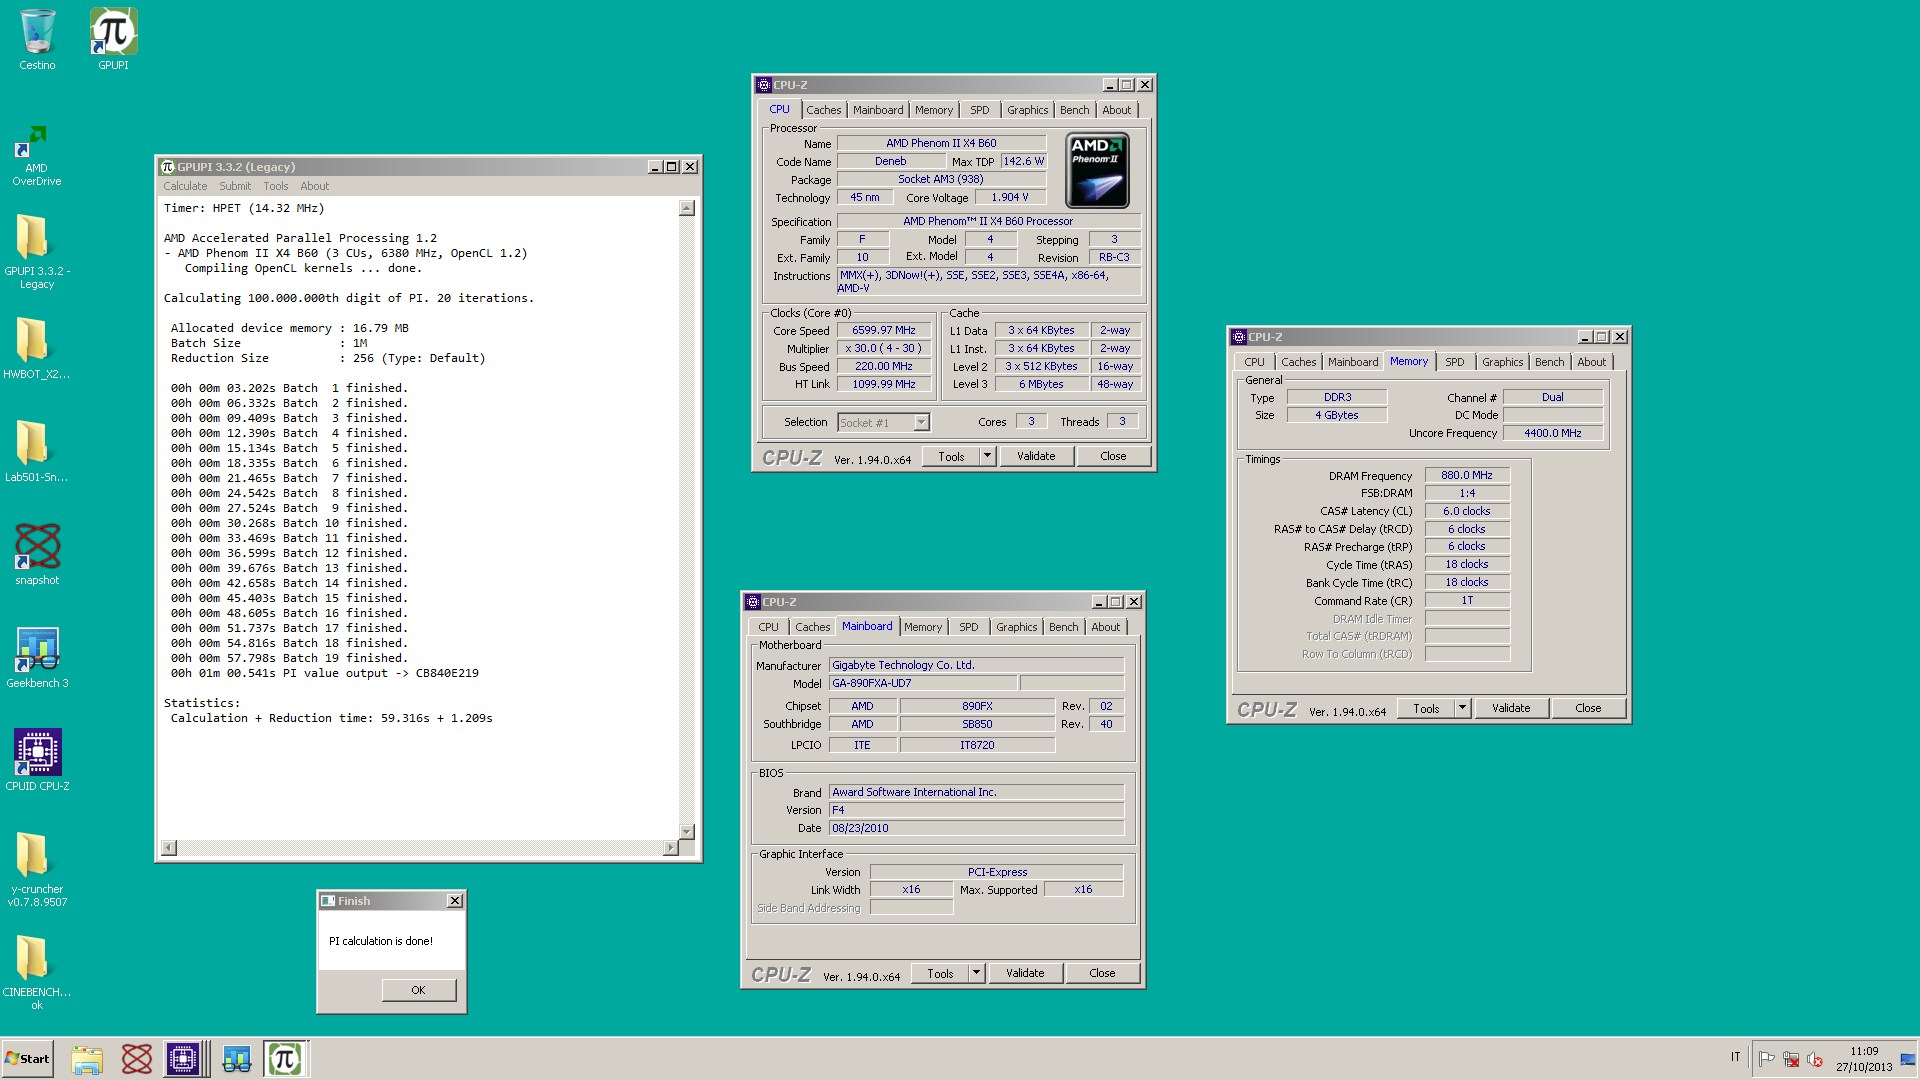Click the Core Speed value 6599.97 MHz
Screen dimensions: 1920x1080
(883, 330)
